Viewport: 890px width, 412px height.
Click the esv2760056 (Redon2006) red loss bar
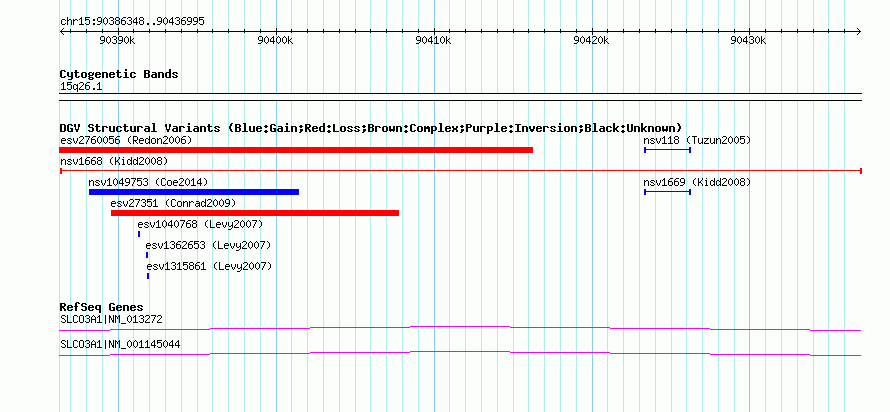coord(296,150)
